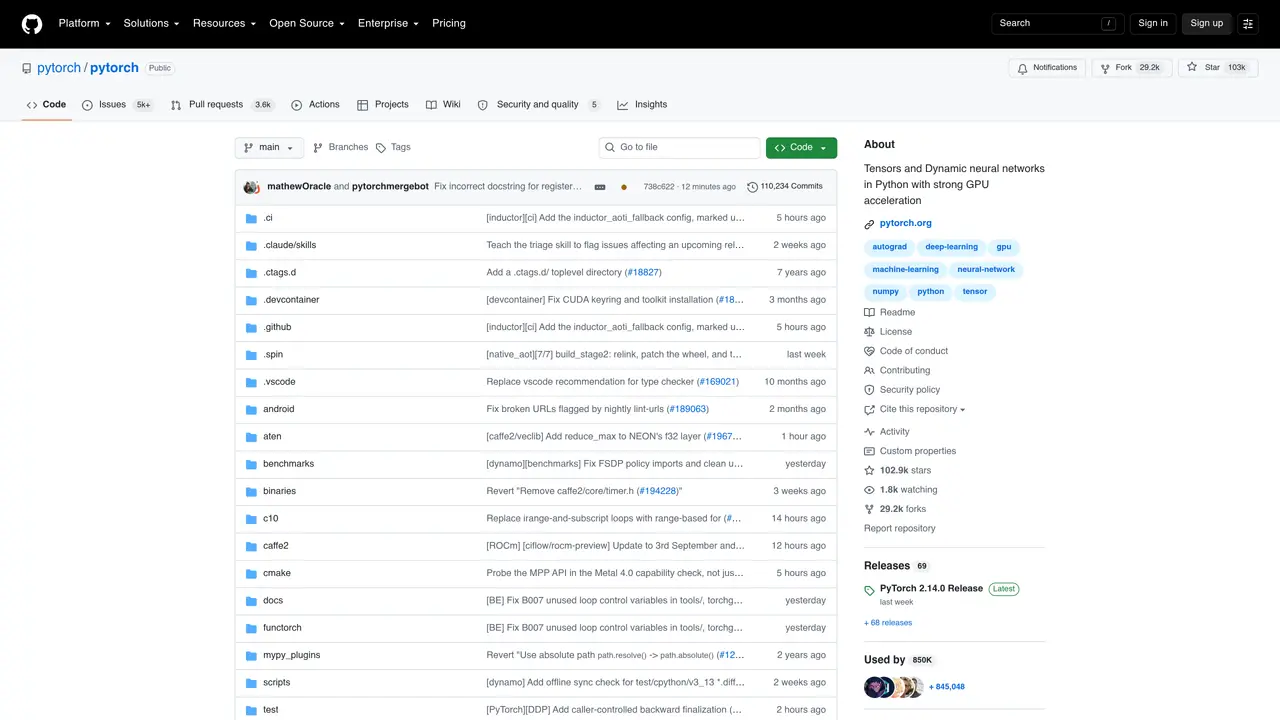Click the Sign up button
The image size is (1280, 720).
click(1206, 23)
